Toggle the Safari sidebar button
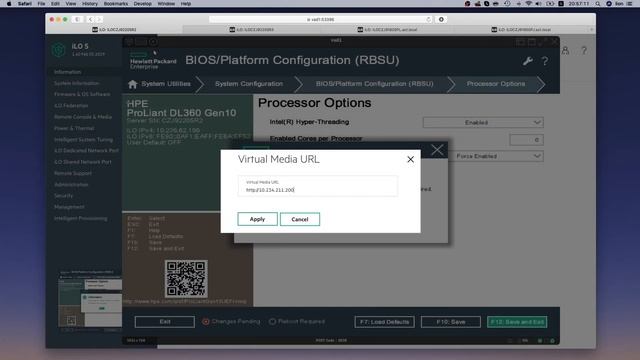 (77, 19)
